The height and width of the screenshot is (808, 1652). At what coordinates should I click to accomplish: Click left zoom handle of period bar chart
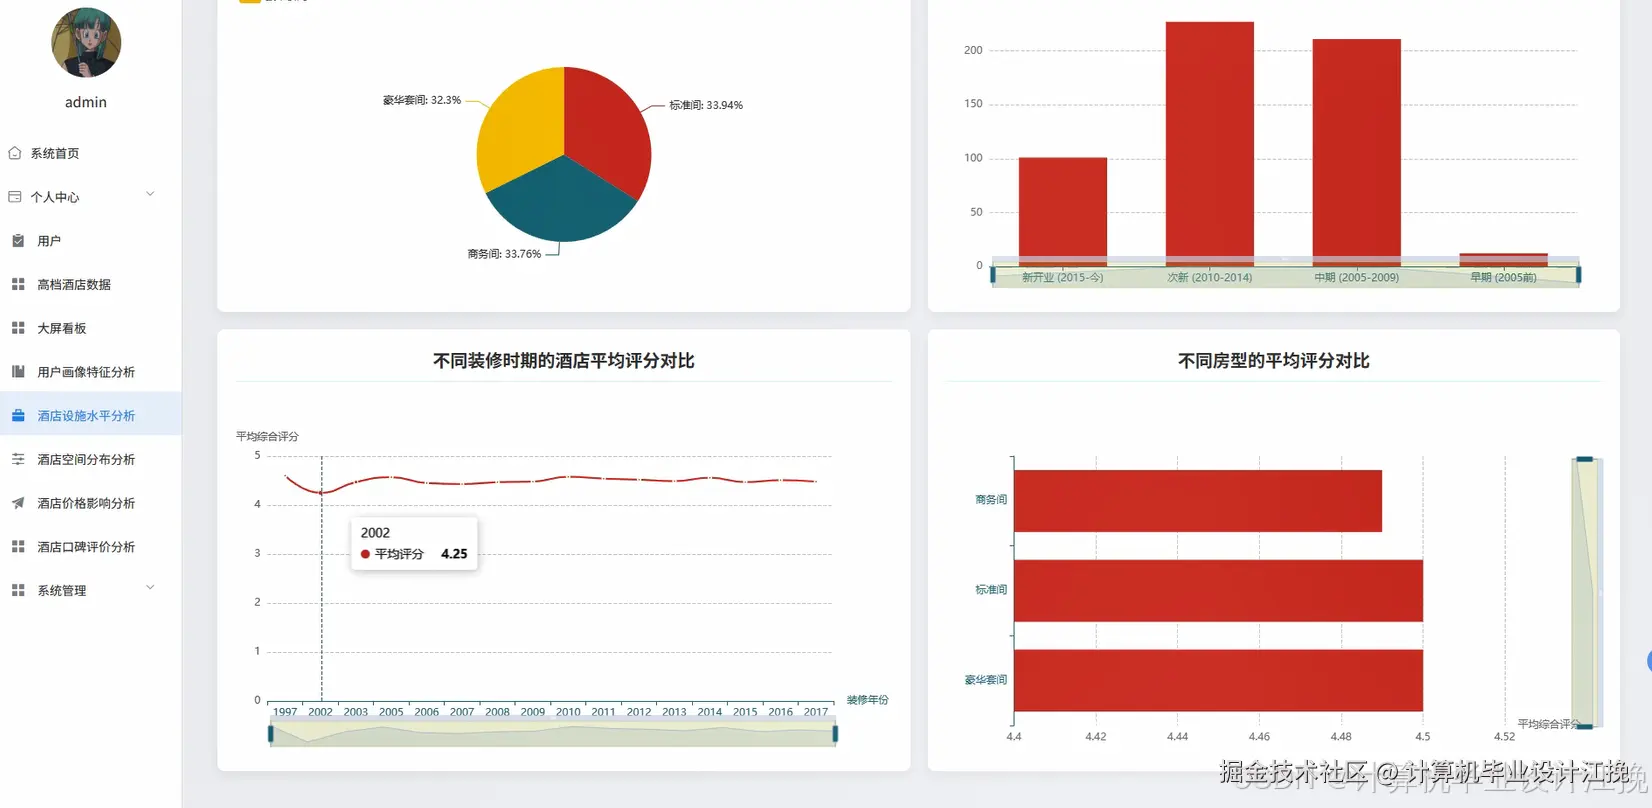993,275
